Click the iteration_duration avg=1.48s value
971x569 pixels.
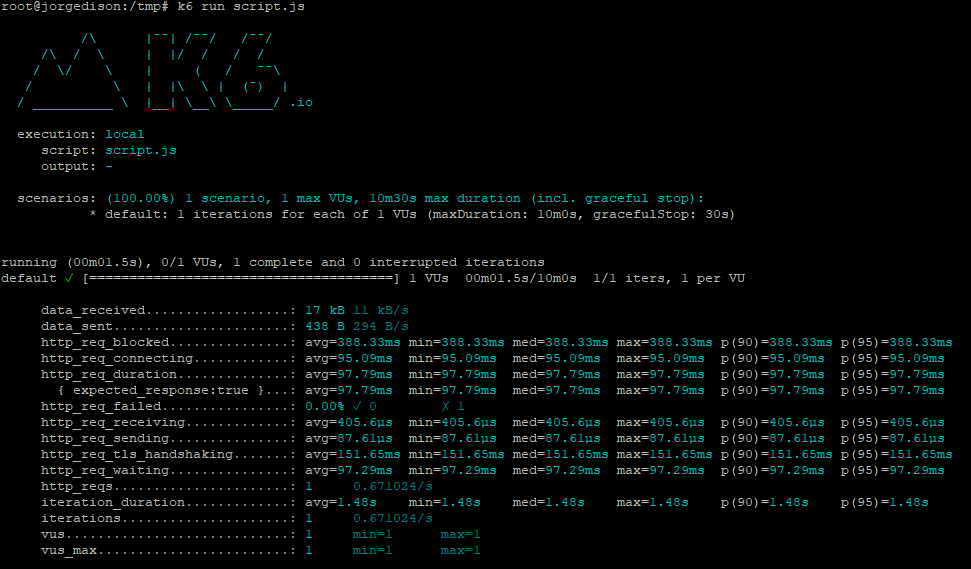[340, 502]
